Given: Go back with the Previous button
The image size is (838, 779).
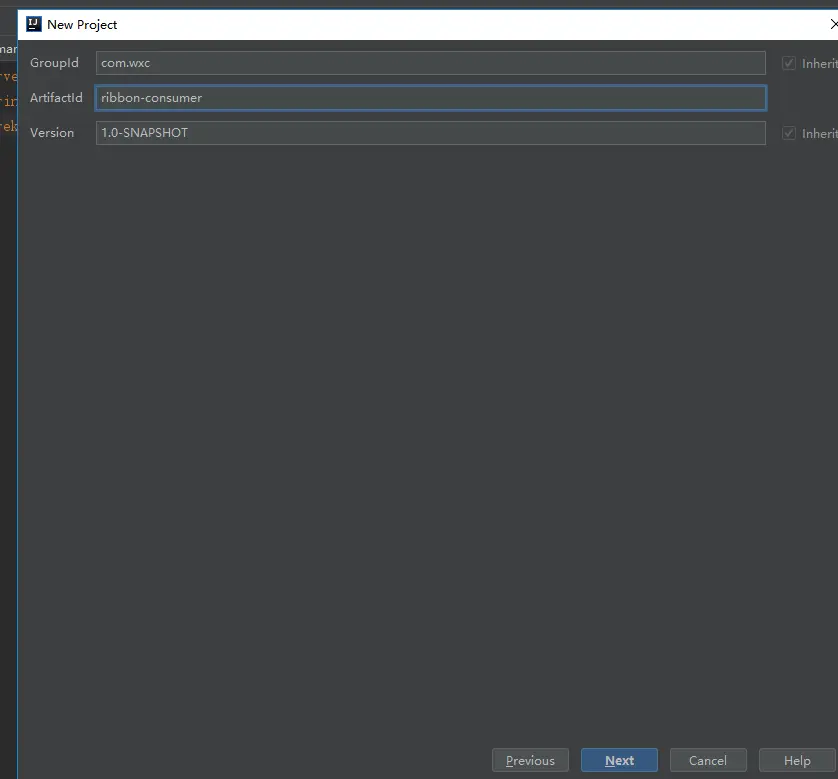Looking at the screenshot, I should point(530,760).
